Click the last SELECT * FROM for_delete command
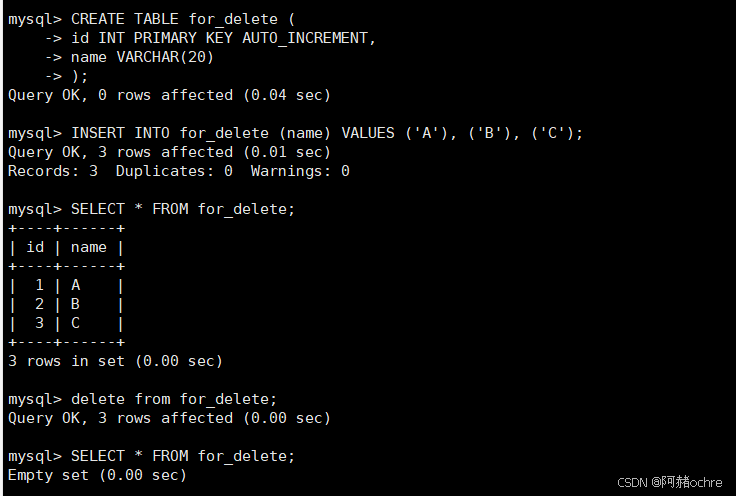This screenshot has height=496, width=736. (x=183, y=456)
